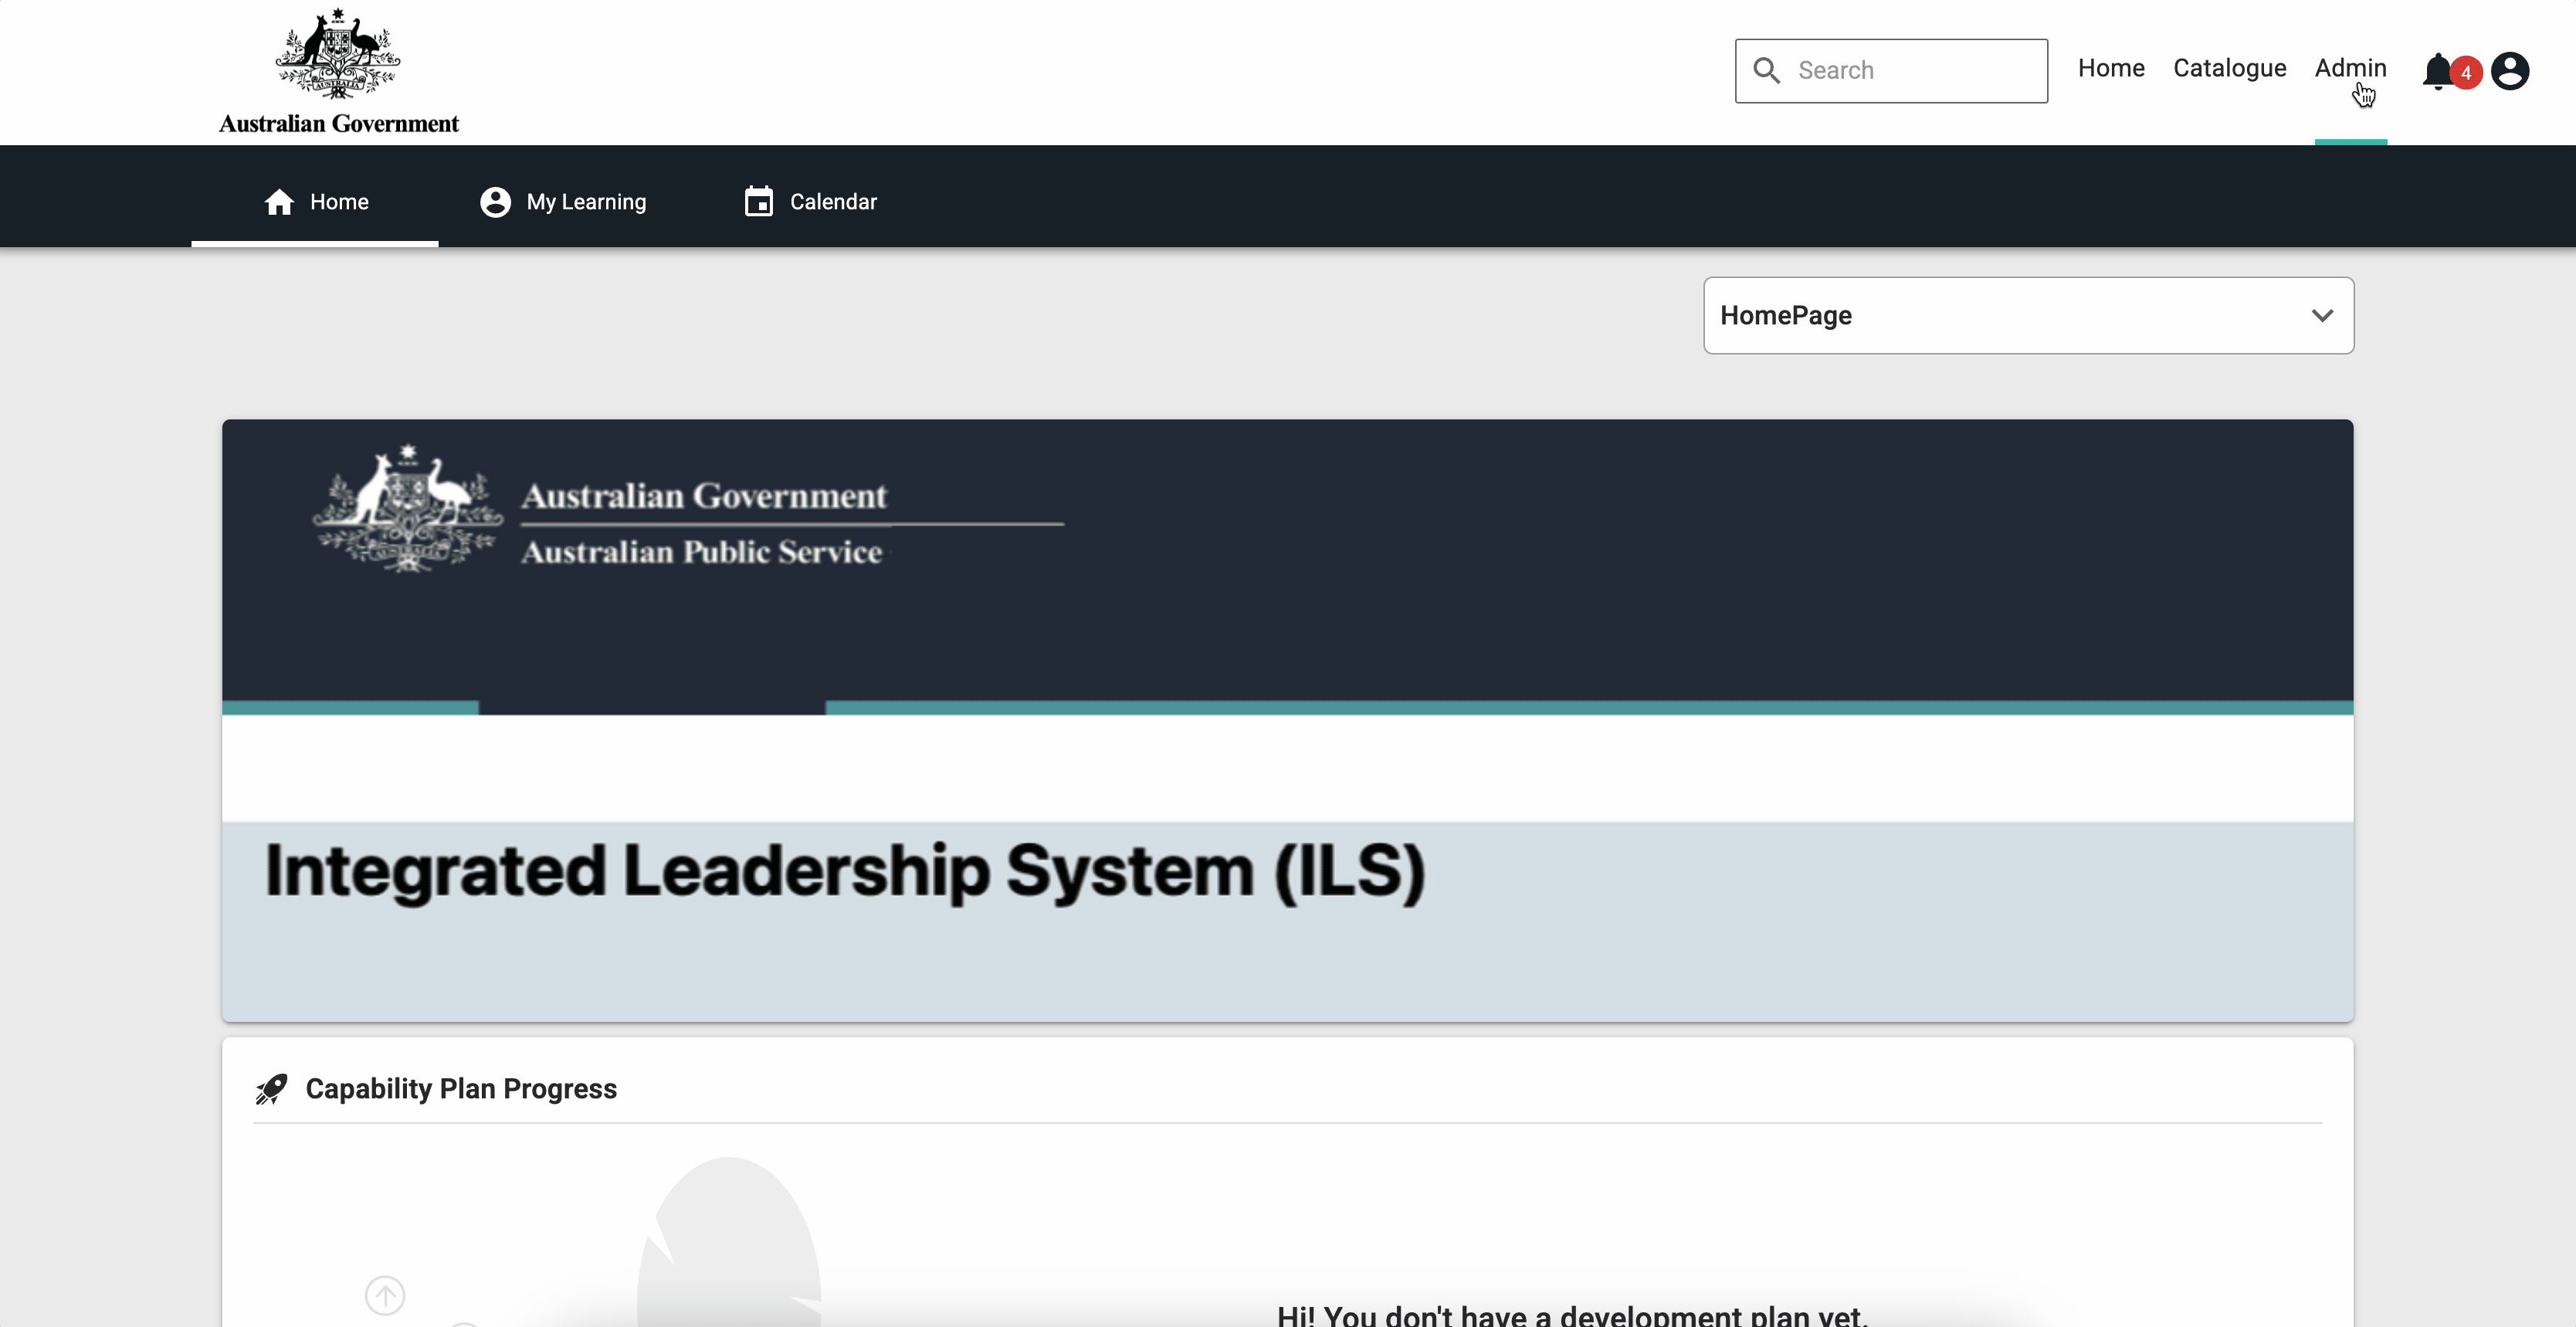Image resolution: width=2576 pixels, height=1327 pixels.
Task: Click the Calendar icon in navigation bar
Action: (759, 201)
